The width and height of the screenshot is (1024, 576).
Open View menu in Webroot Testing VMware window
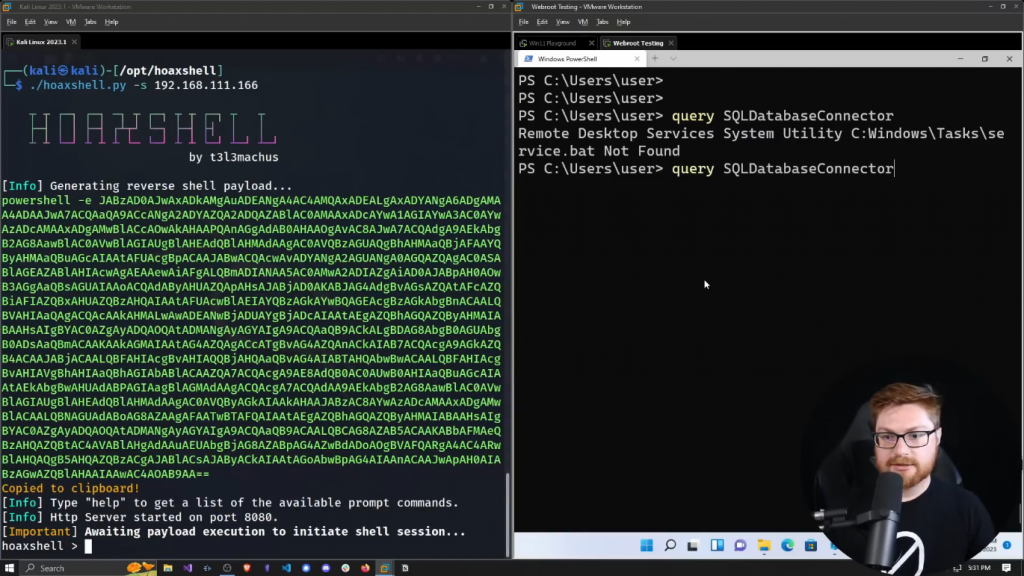click(562, 22)
